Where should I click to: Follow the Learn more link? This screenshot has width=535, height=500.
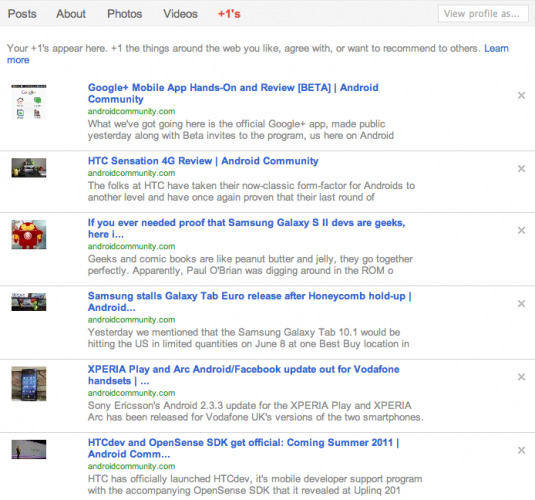click(x=496, y=48)
